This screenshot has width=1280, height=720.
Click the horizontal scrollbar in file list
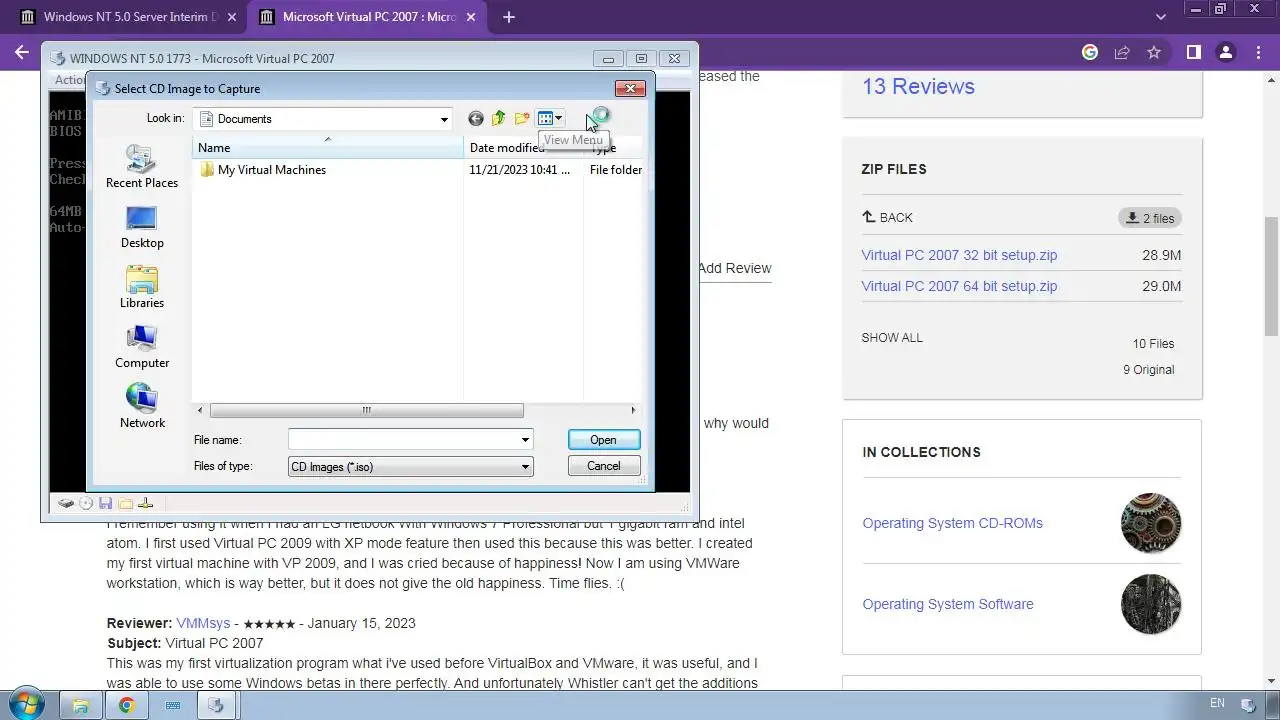coord(366,410)
